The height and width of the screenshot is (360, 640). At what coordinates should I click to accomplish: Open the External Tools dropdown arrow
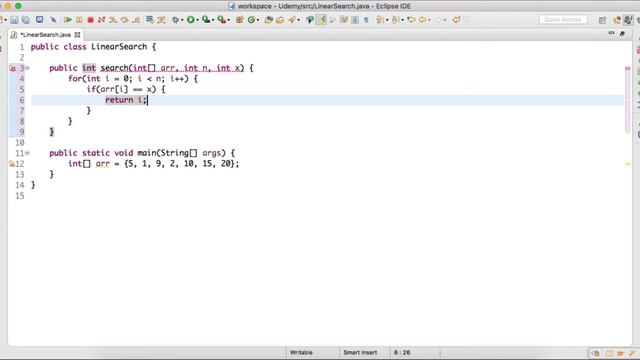229,20
